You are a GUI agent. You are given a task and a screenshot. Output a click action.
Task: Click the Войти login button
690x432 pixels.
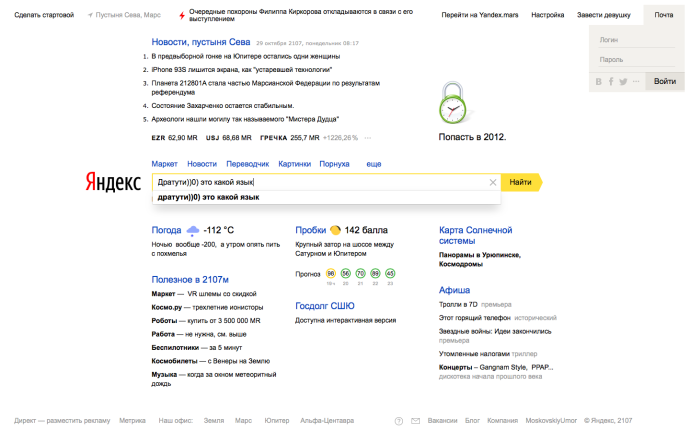click(664, 81)
